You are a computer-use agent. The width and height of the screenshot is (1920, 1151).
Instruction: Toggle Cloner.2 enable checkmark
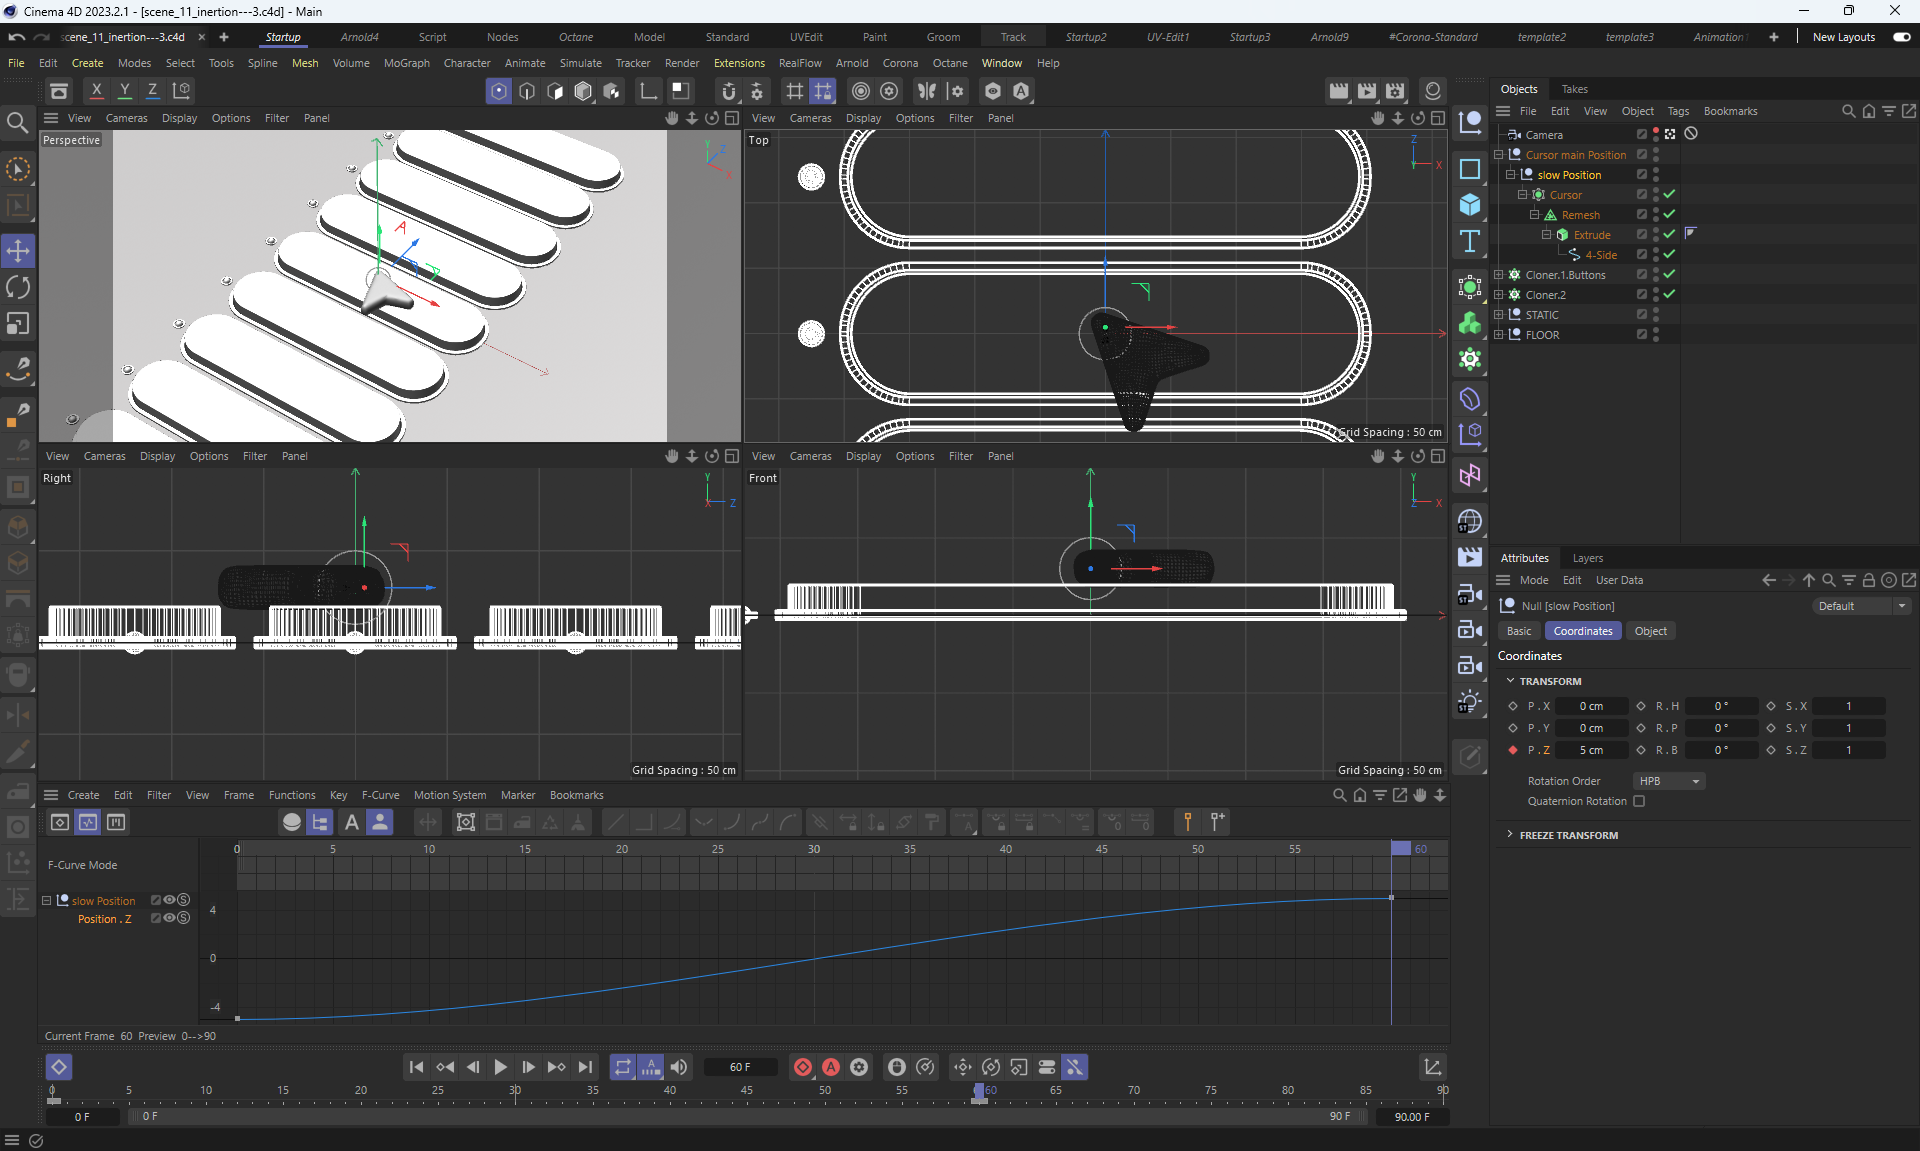pyautogui.click(x=1669, y=294)
